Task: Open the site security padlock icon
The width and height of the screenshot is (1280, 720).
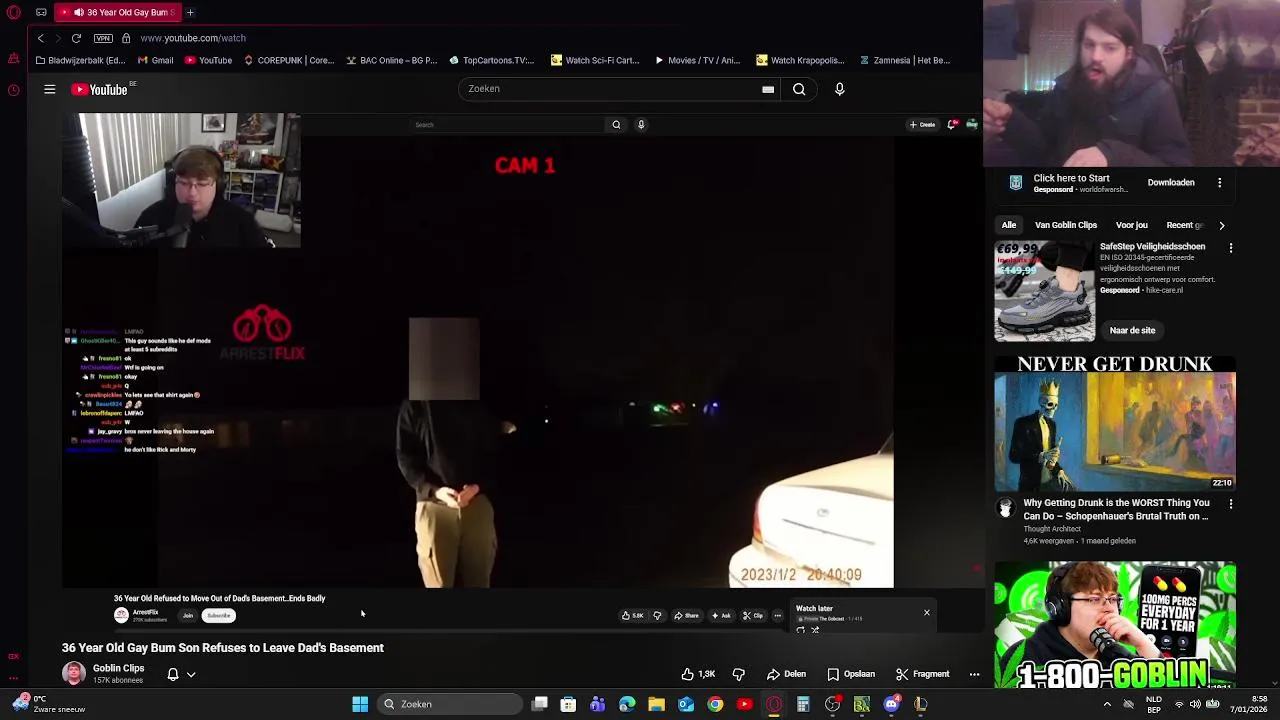Action: tap(126, 38)
